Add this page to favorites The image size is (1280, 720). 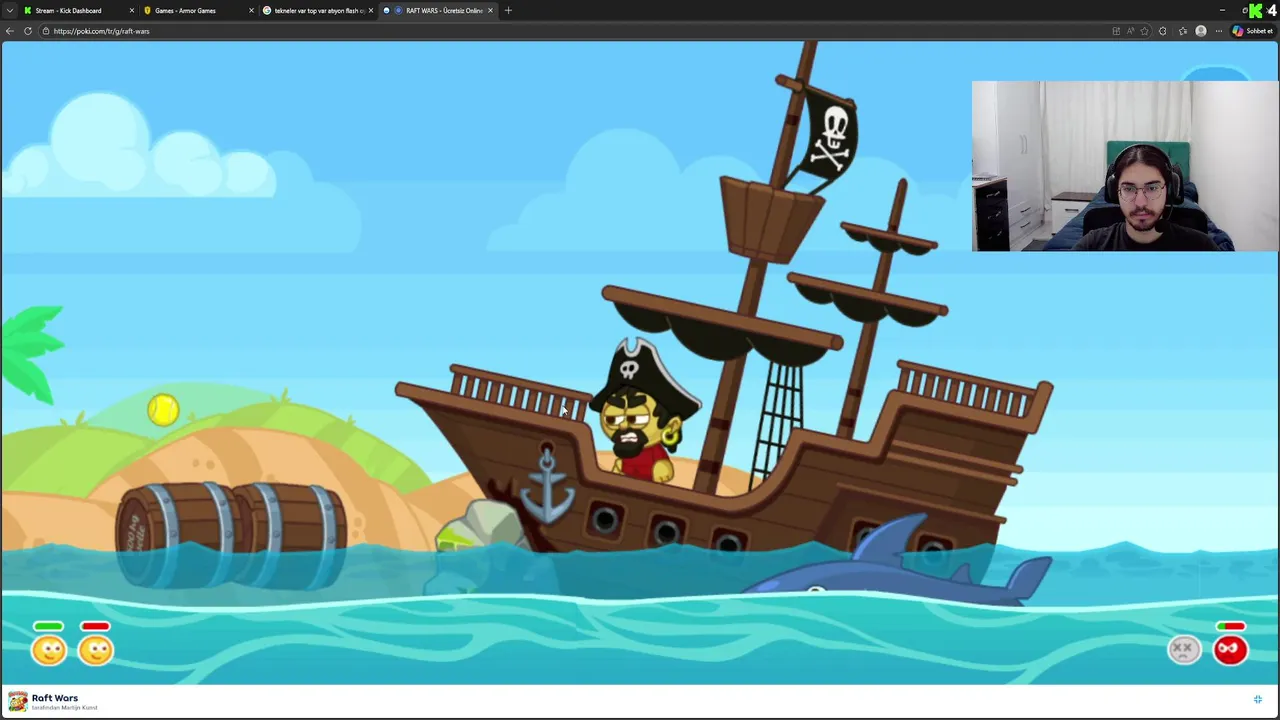(x=1145, y=31)
